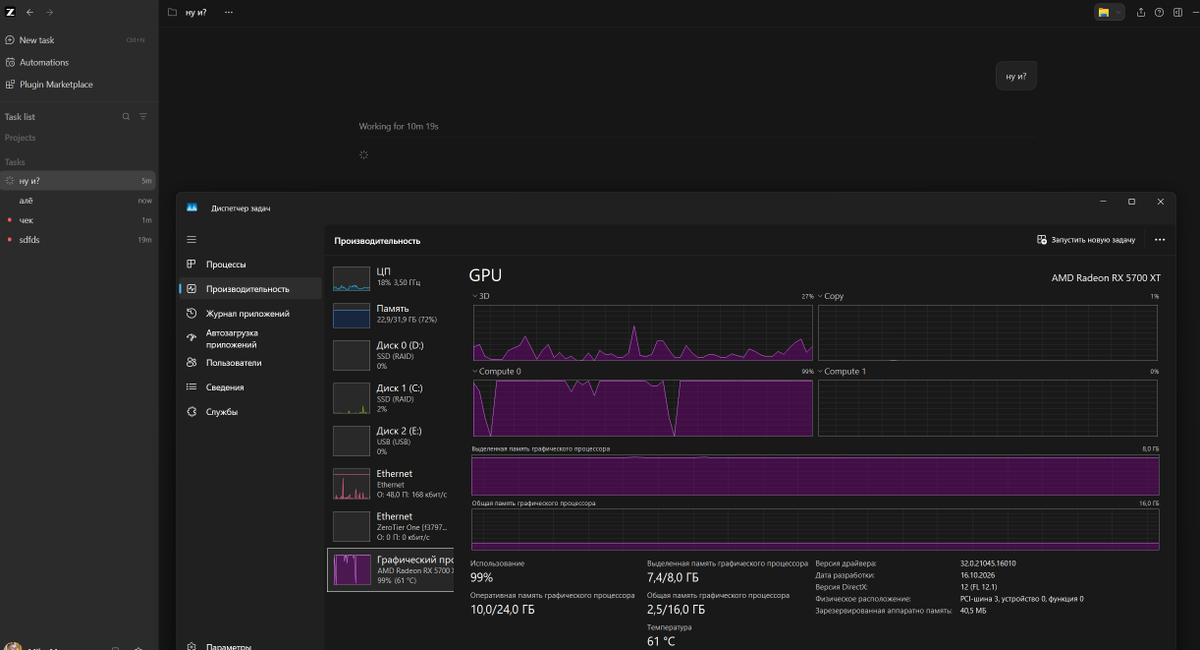Select the Память performance entry

[x=390, y=315]
